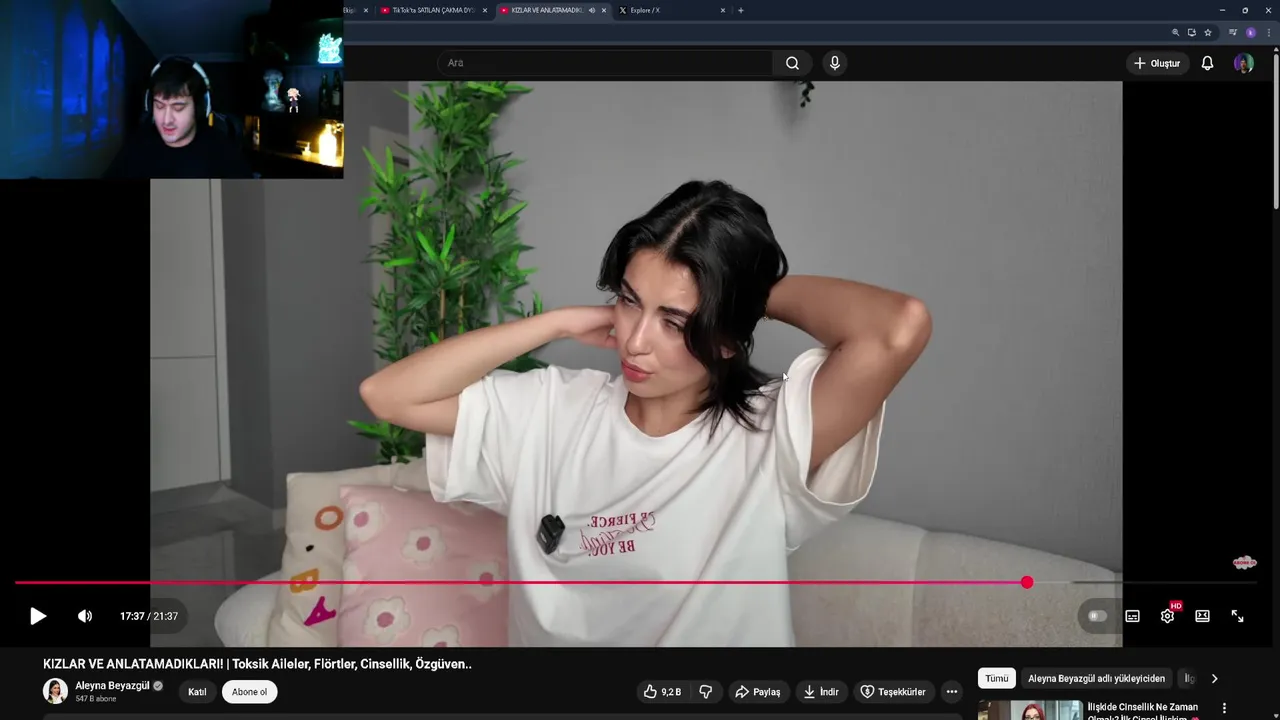1280x720 pixels.
Task: Open the channel avatar next to Aleyna Beyazgül
Action: click(x=55, y=691)
